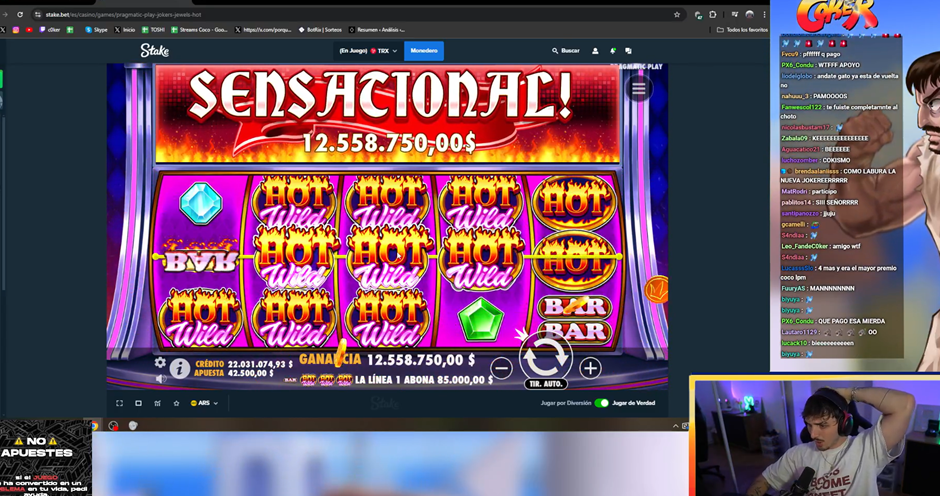Viewport: 940px width, 496px height.
Task: Open the https://x.com/porqu... bookmark
Action: (263, 29)
